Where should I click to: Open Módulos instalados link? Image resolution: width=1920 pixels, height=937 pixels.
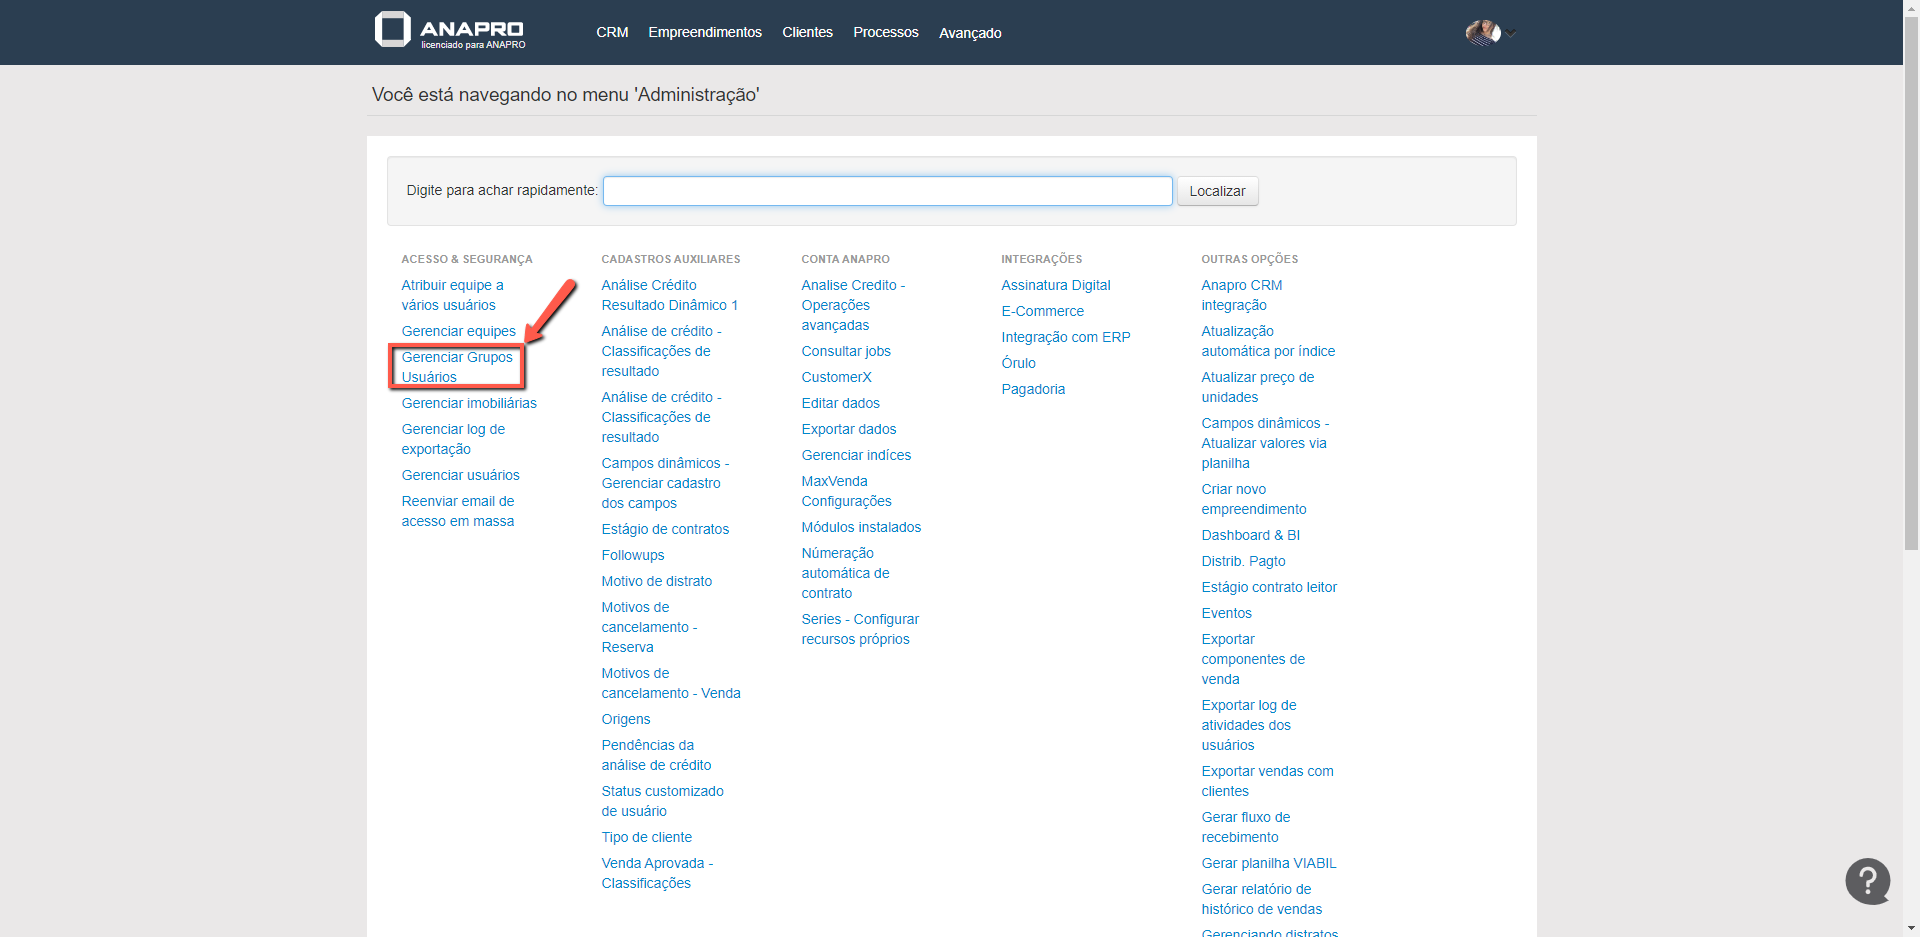[860, 527]
